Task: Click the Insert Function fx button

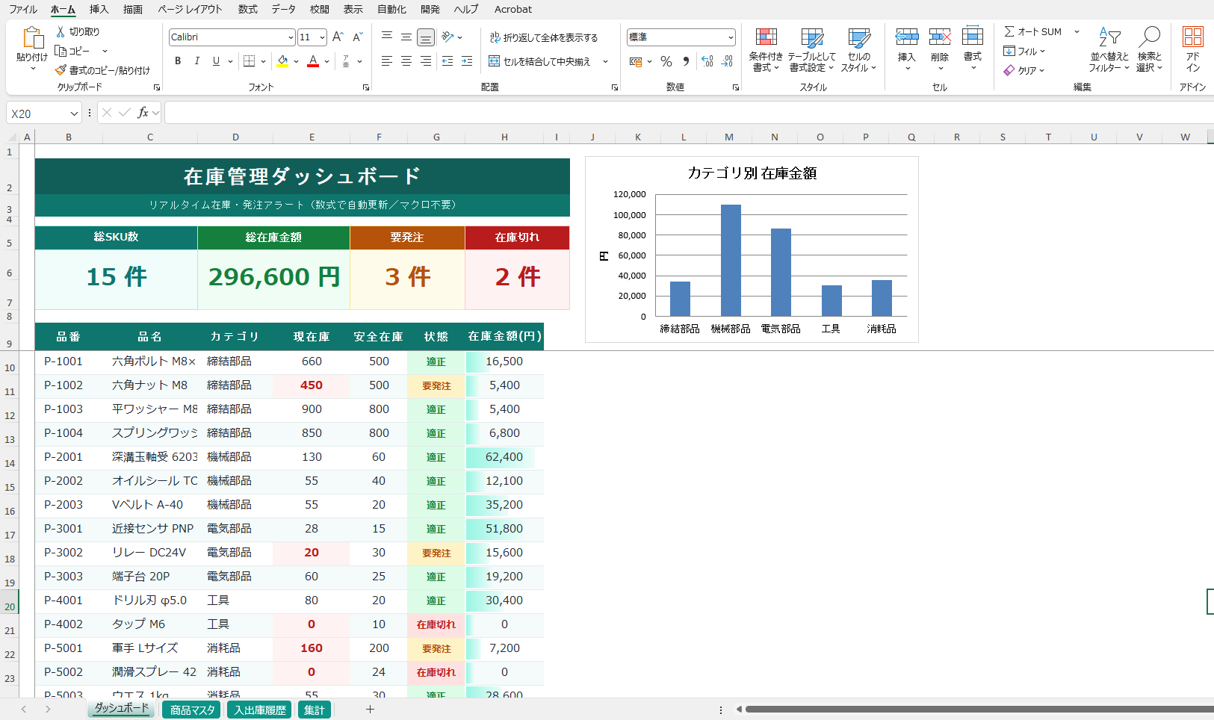Action: pyautogui.click(x=142, y=114)
